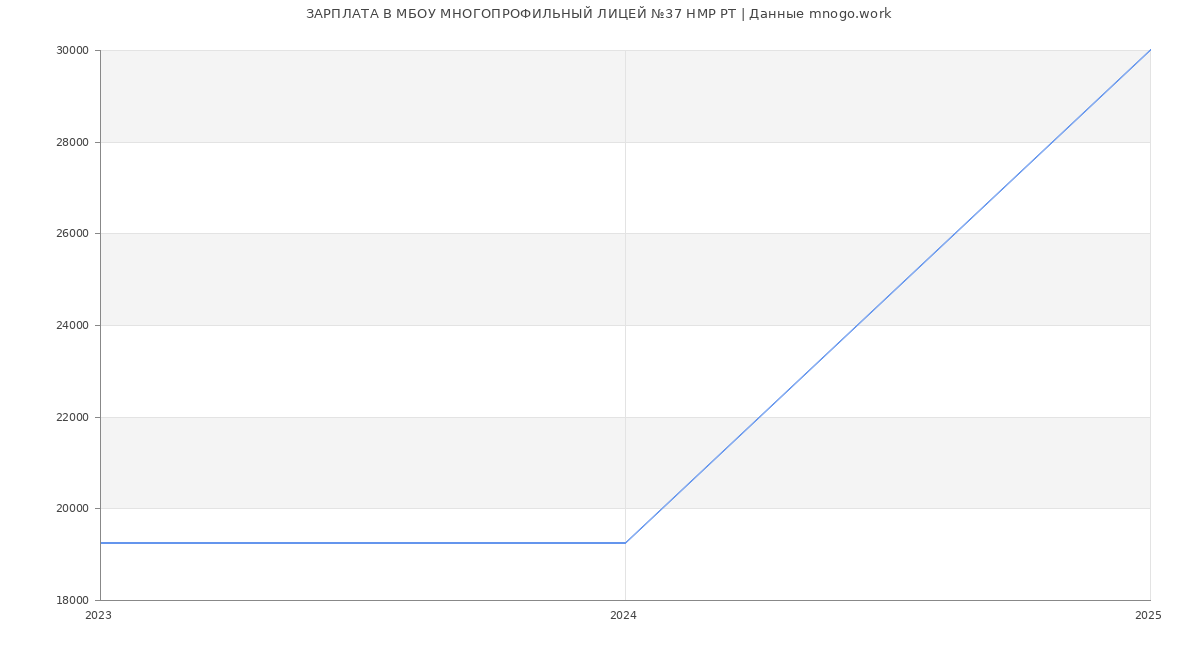Click the gray band between 24000 and 26000
Viewport: 1200px width, 650px height.
(625, 279)
